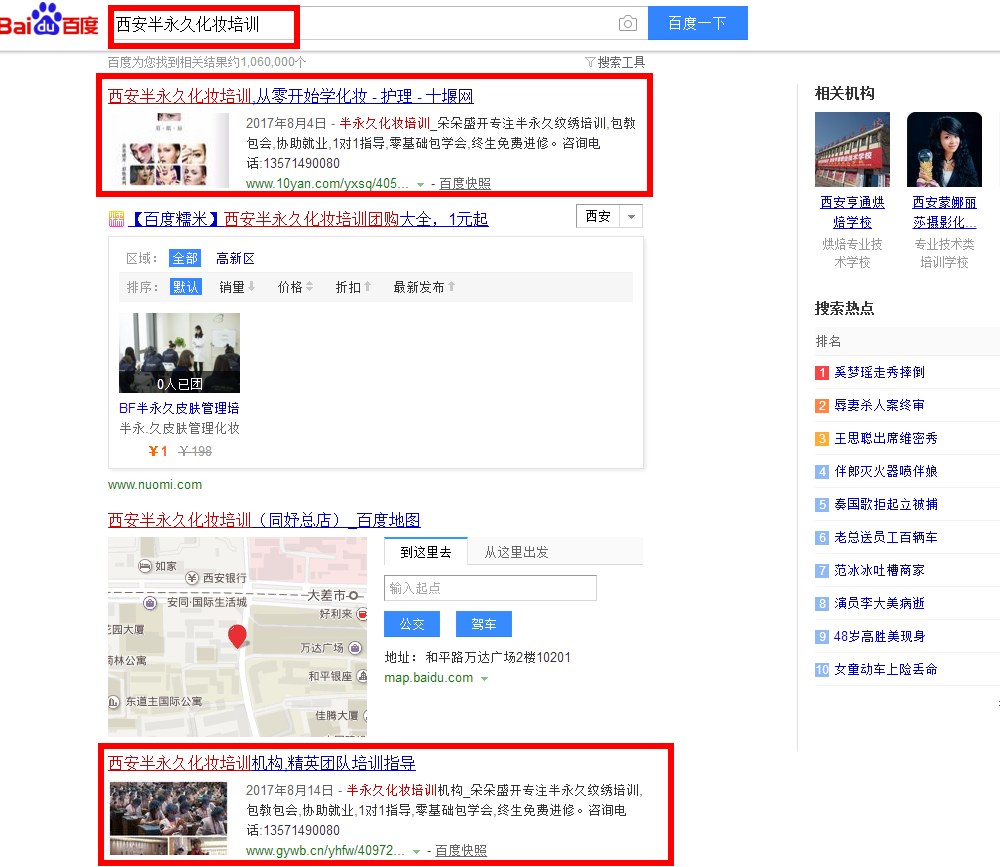Open hot search 辱妻杀人案终审
Image resolution: width=1000 pixels, height=867 pixels.
[x=879, y=406]
